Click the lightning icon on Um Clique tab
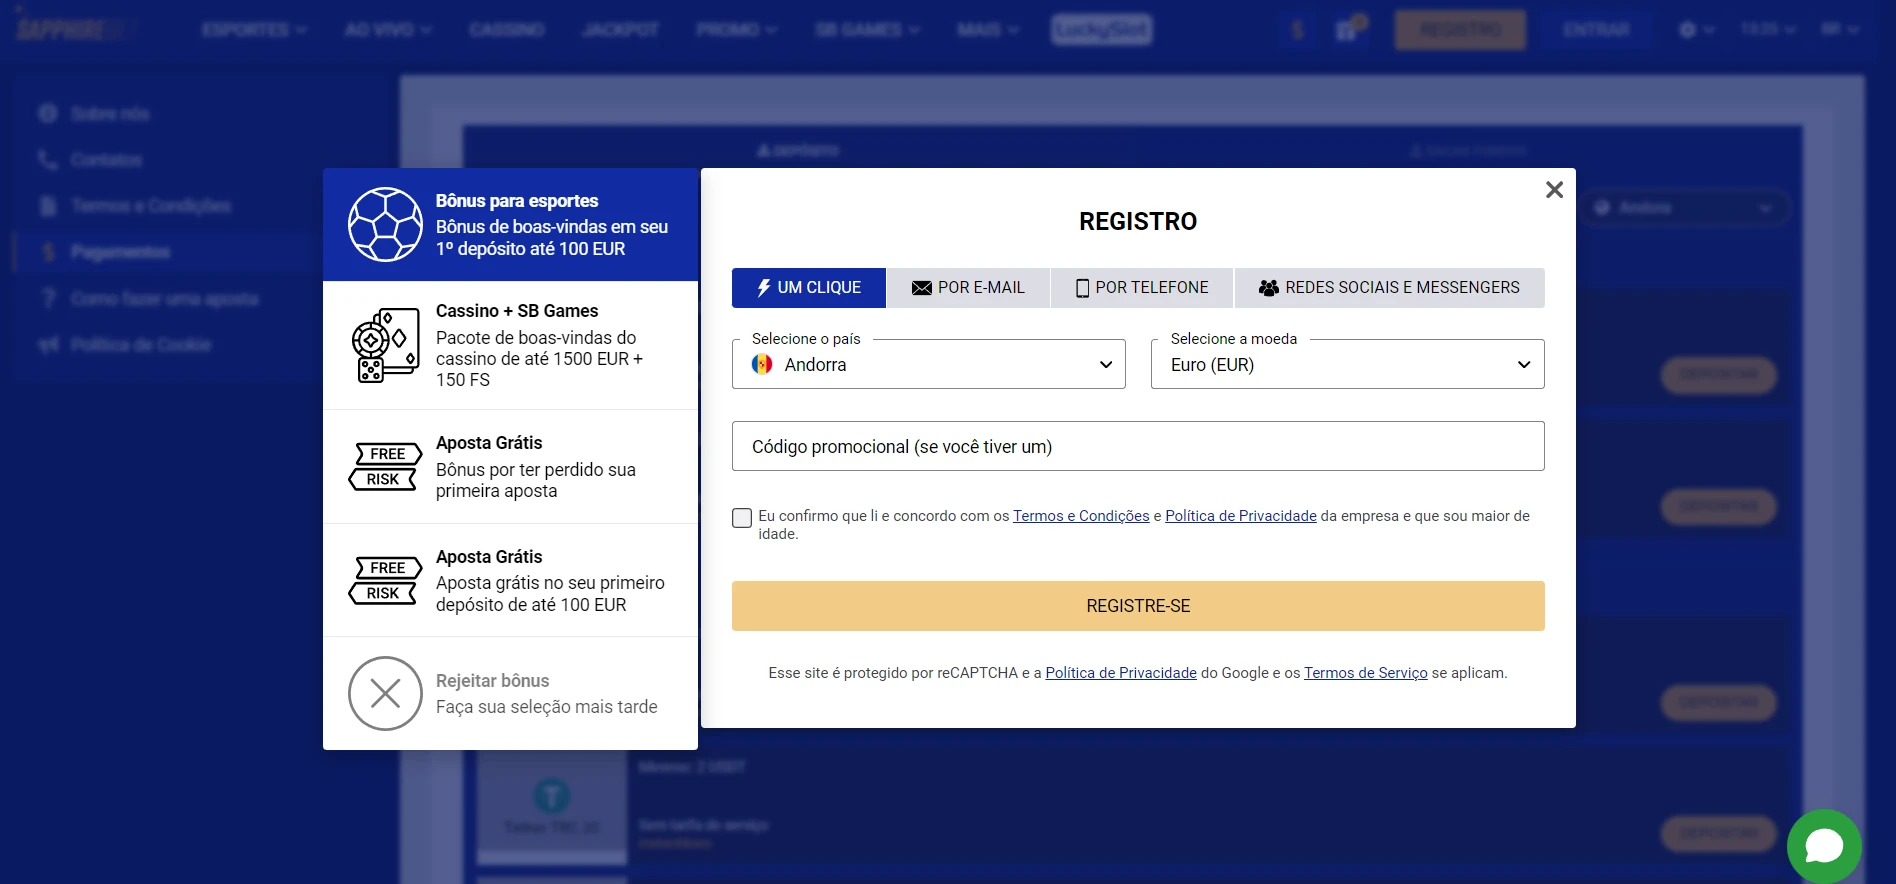This screenshot has width=1896, height=884. click(764, 288)
